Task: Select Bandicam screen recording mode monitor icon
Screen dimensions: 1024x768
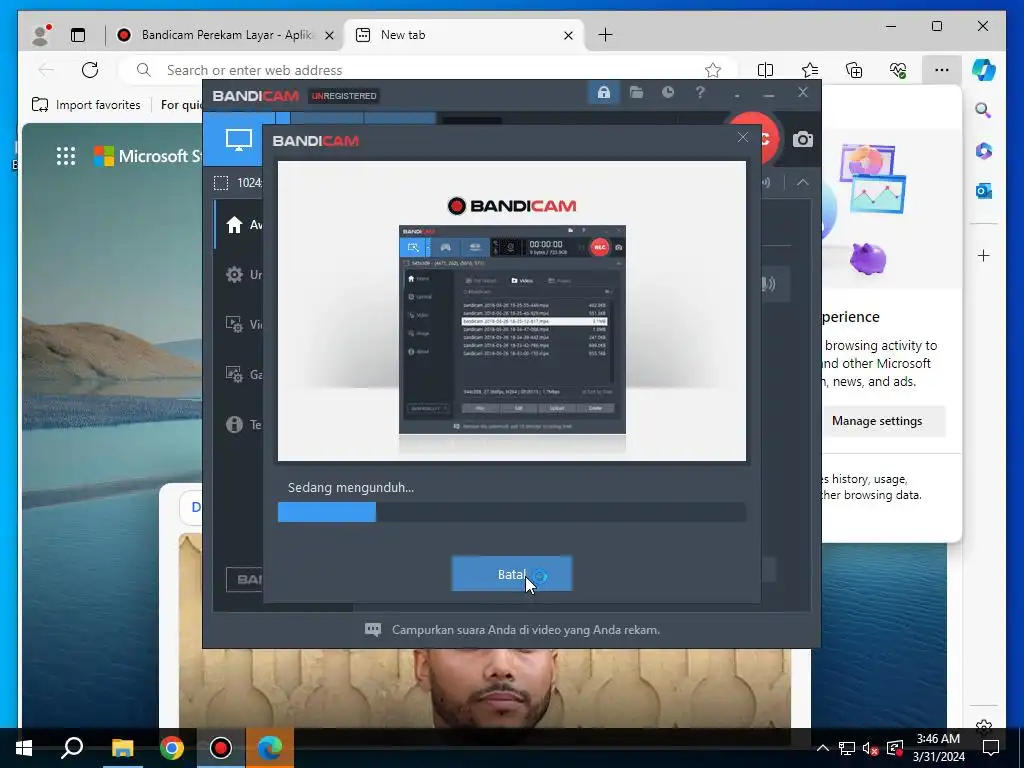Action: pyautogui.click(x=238, y=139)
